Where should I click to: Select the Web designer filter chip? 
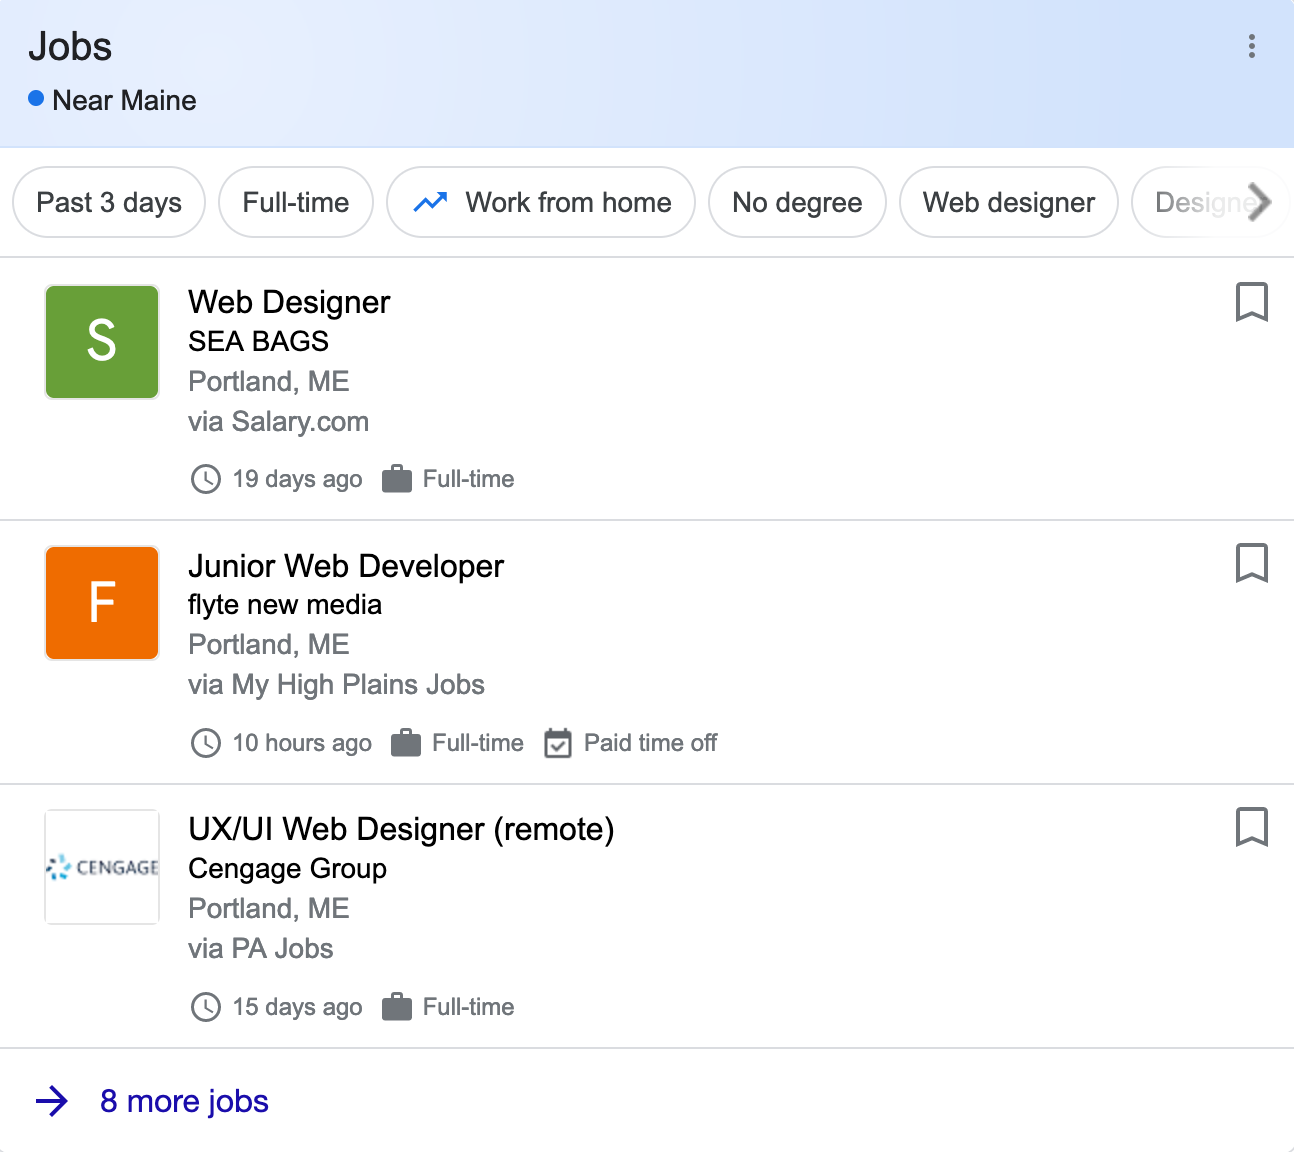pyautogui.click(x=1008, y=202)
